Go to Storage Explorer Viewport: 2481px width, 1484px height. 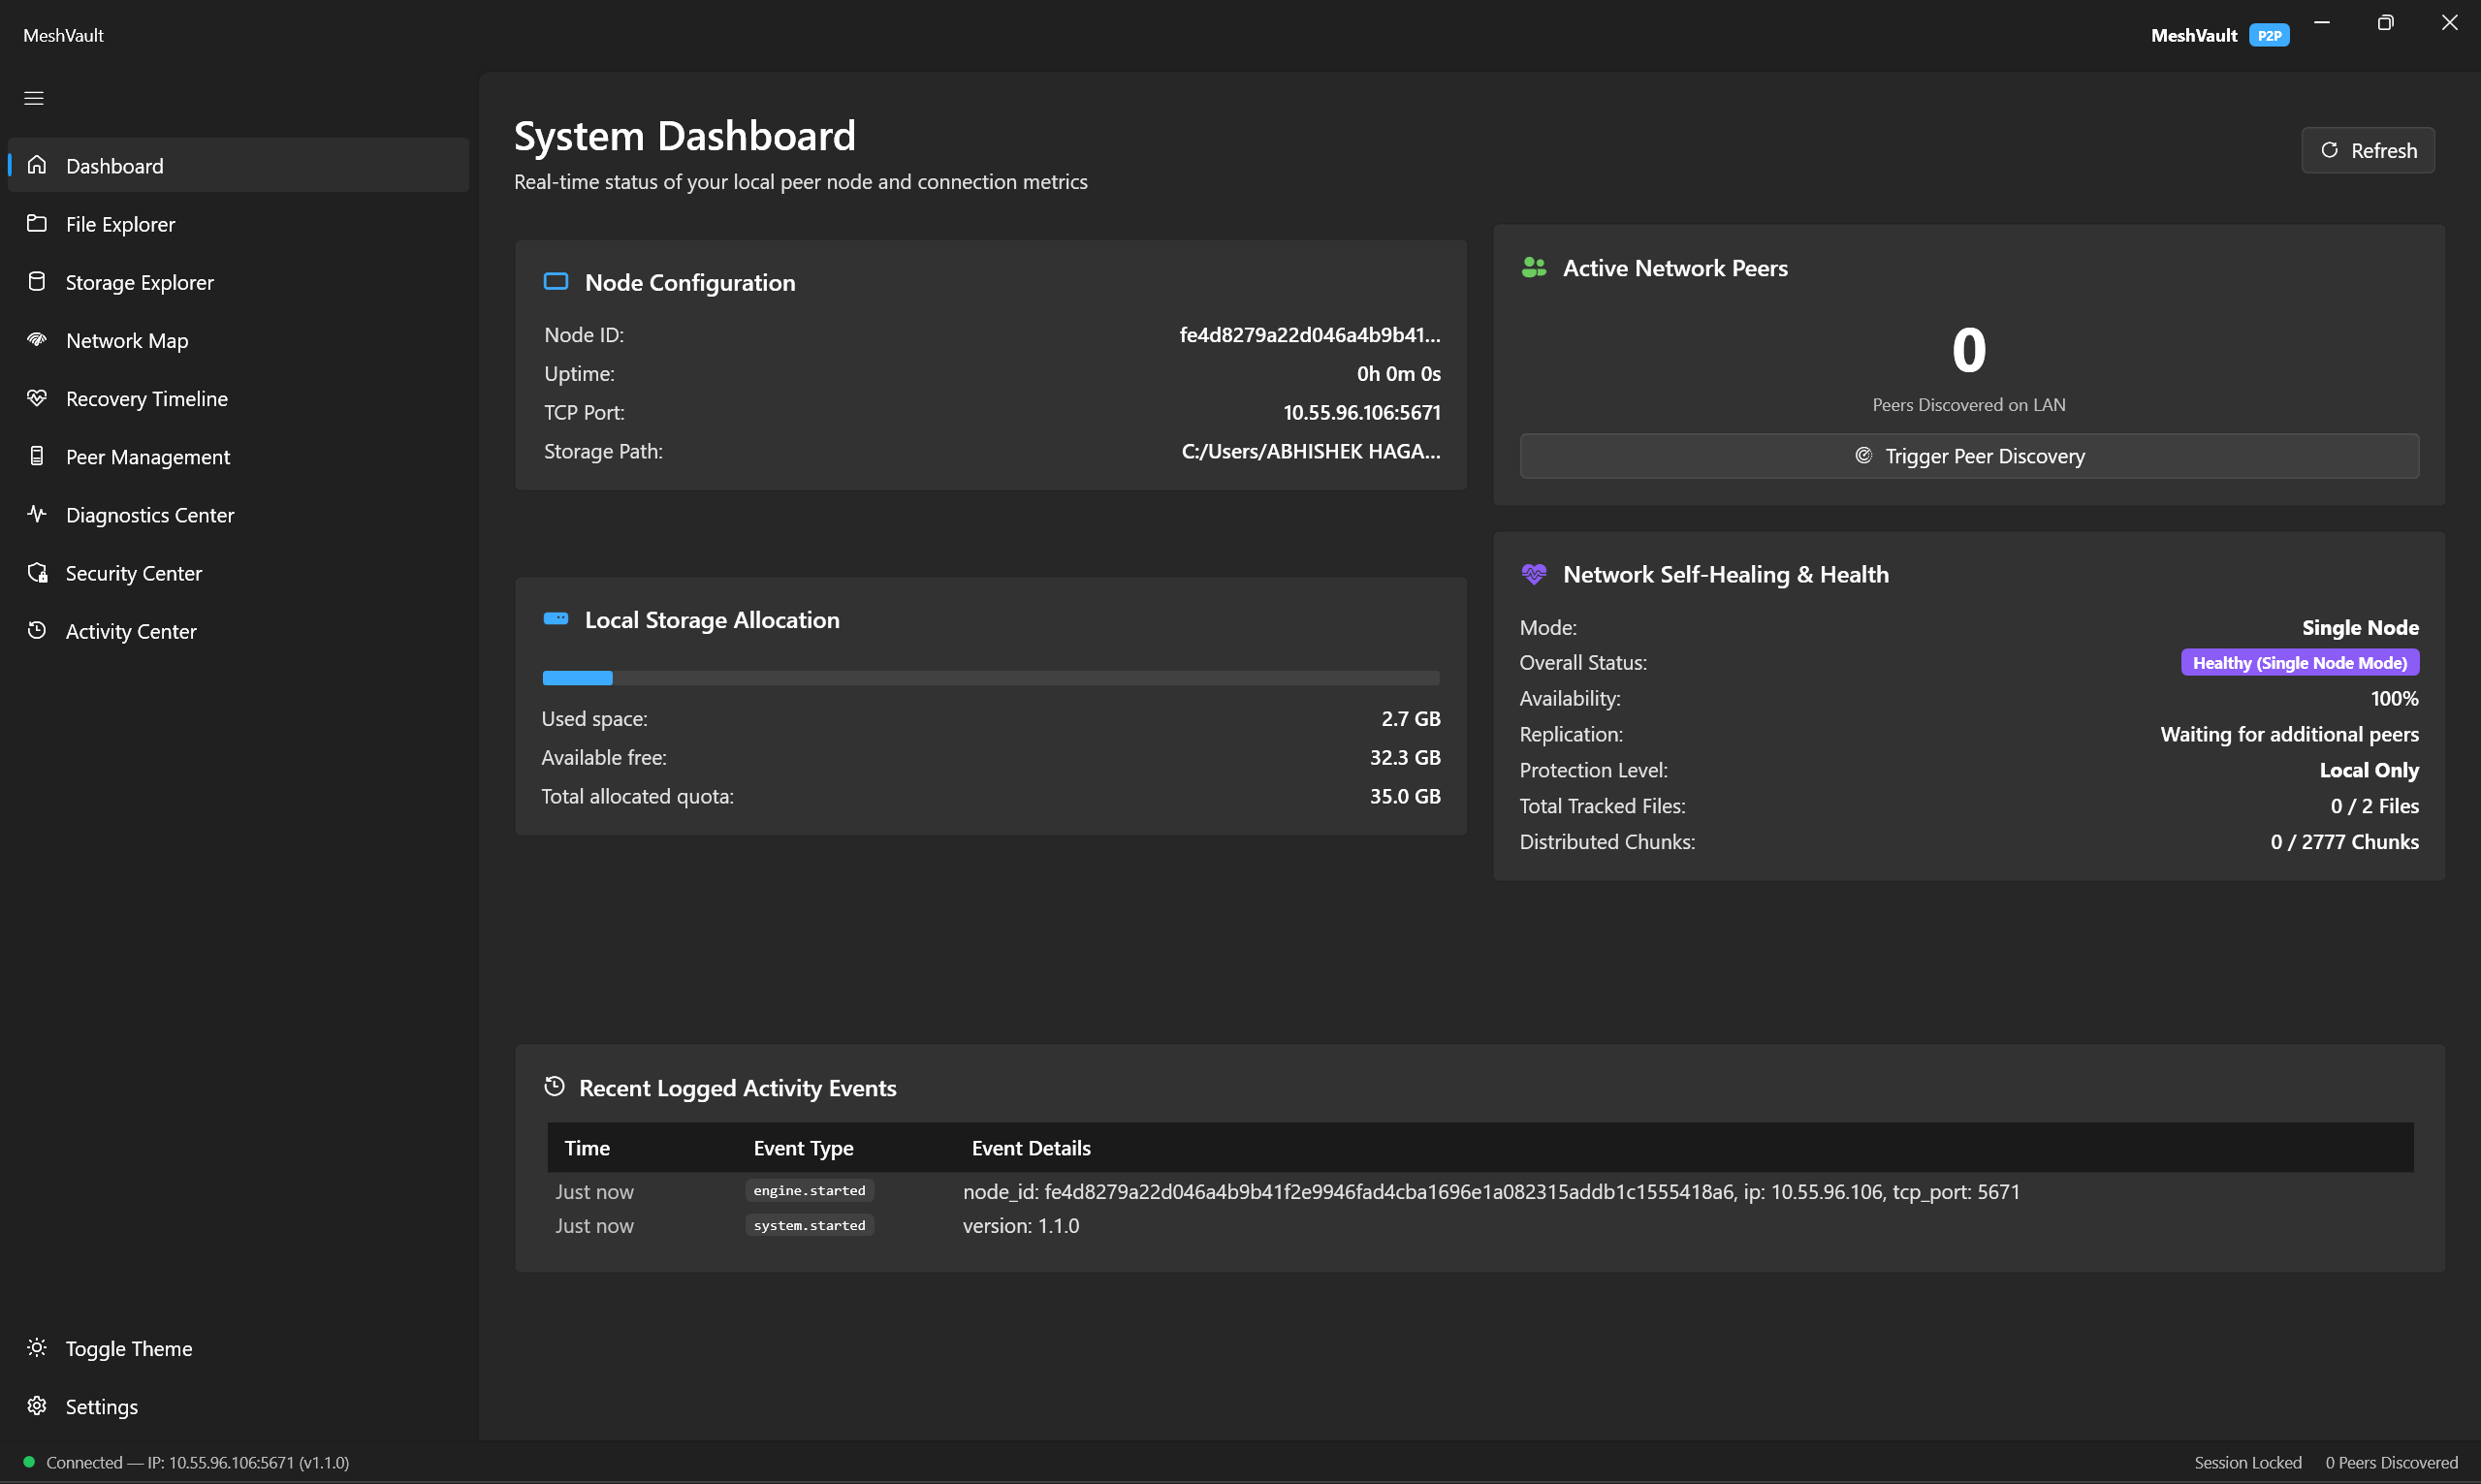(238, 282)
